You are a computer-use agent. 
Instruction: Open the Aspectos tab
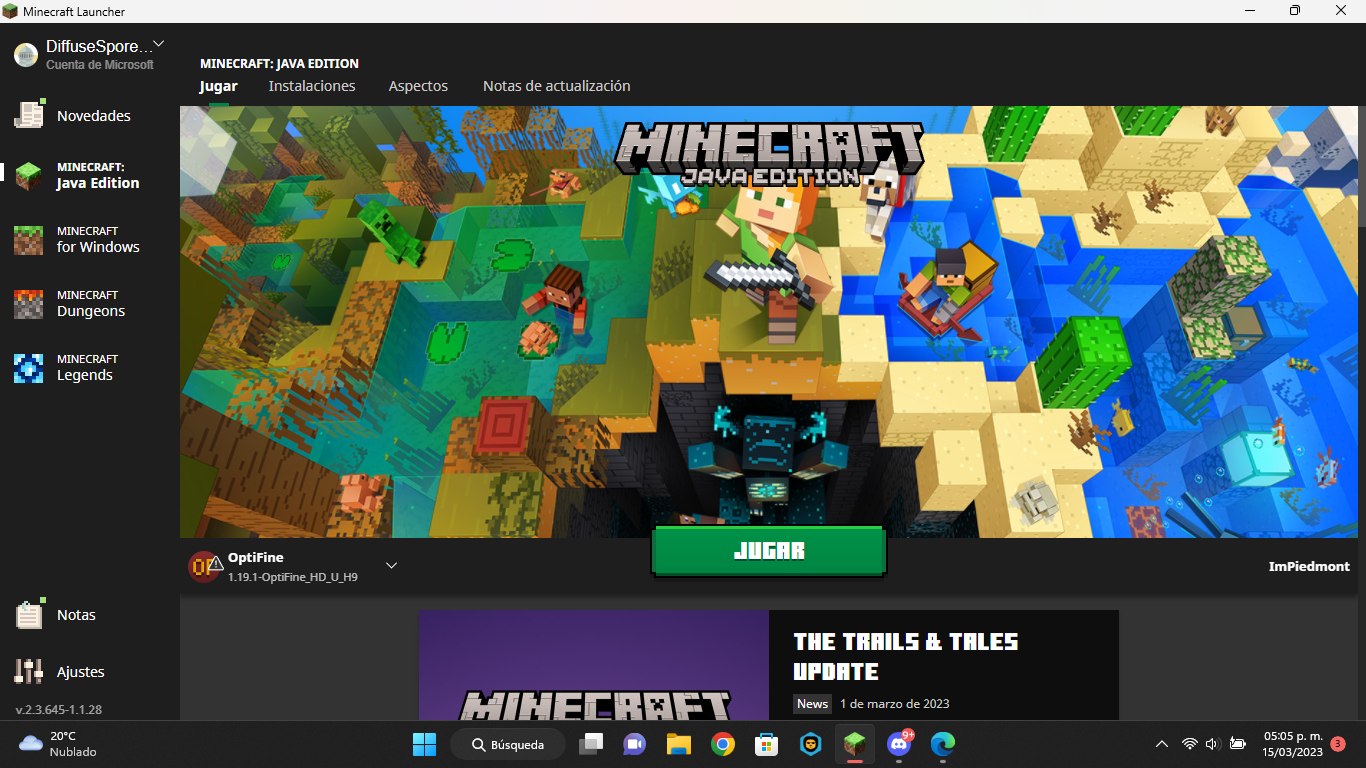click(418, 86)
